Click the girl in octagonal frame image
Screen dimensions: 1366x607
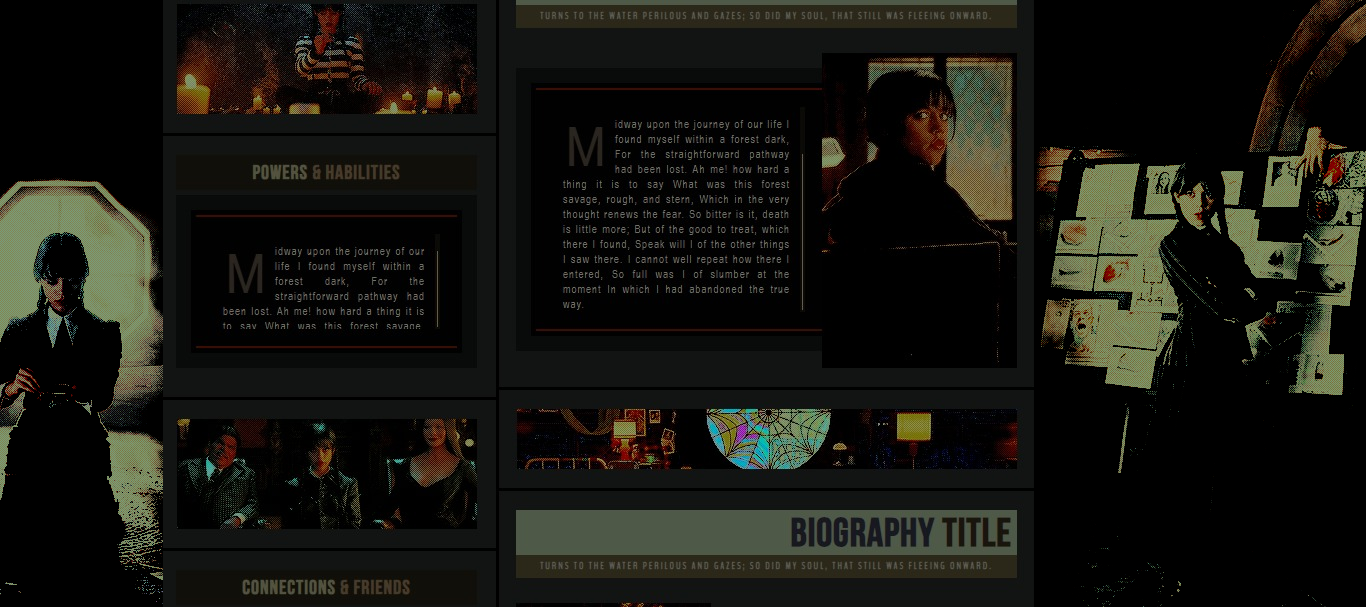81,393
